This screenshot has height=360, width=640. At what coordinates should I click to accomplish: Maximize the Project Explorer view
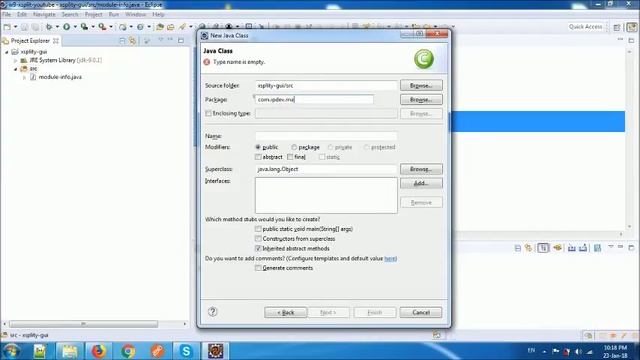point(181,40)
